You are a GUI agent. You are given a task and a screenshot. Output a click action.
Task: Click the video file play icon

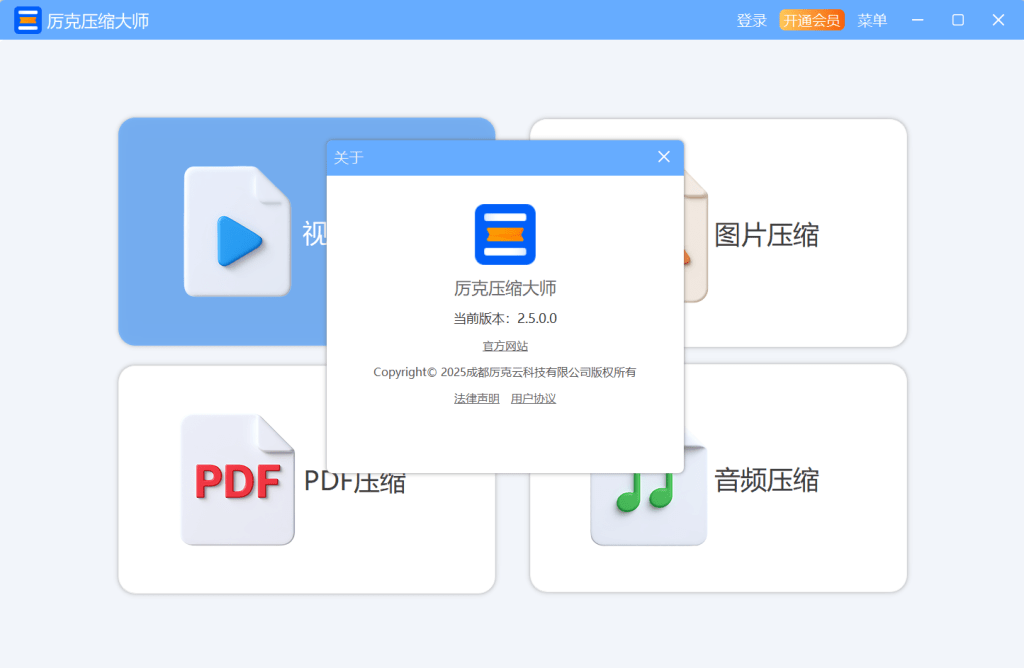(237, 231)
